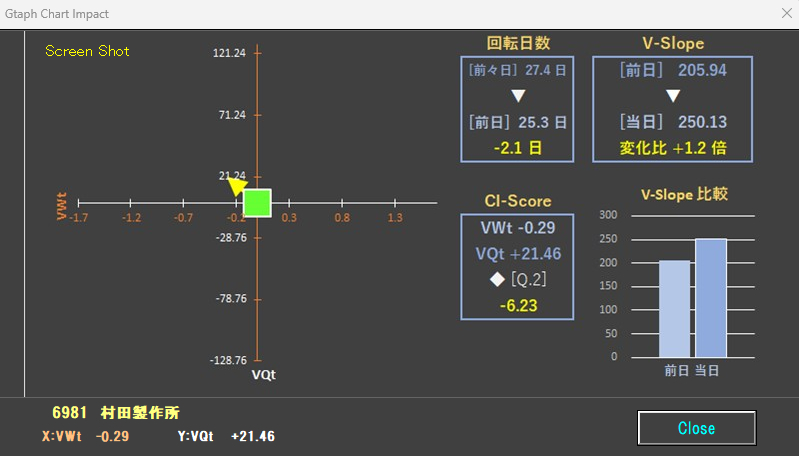
Task: Click the white triangle in V-Slope box
Action: 673,96
